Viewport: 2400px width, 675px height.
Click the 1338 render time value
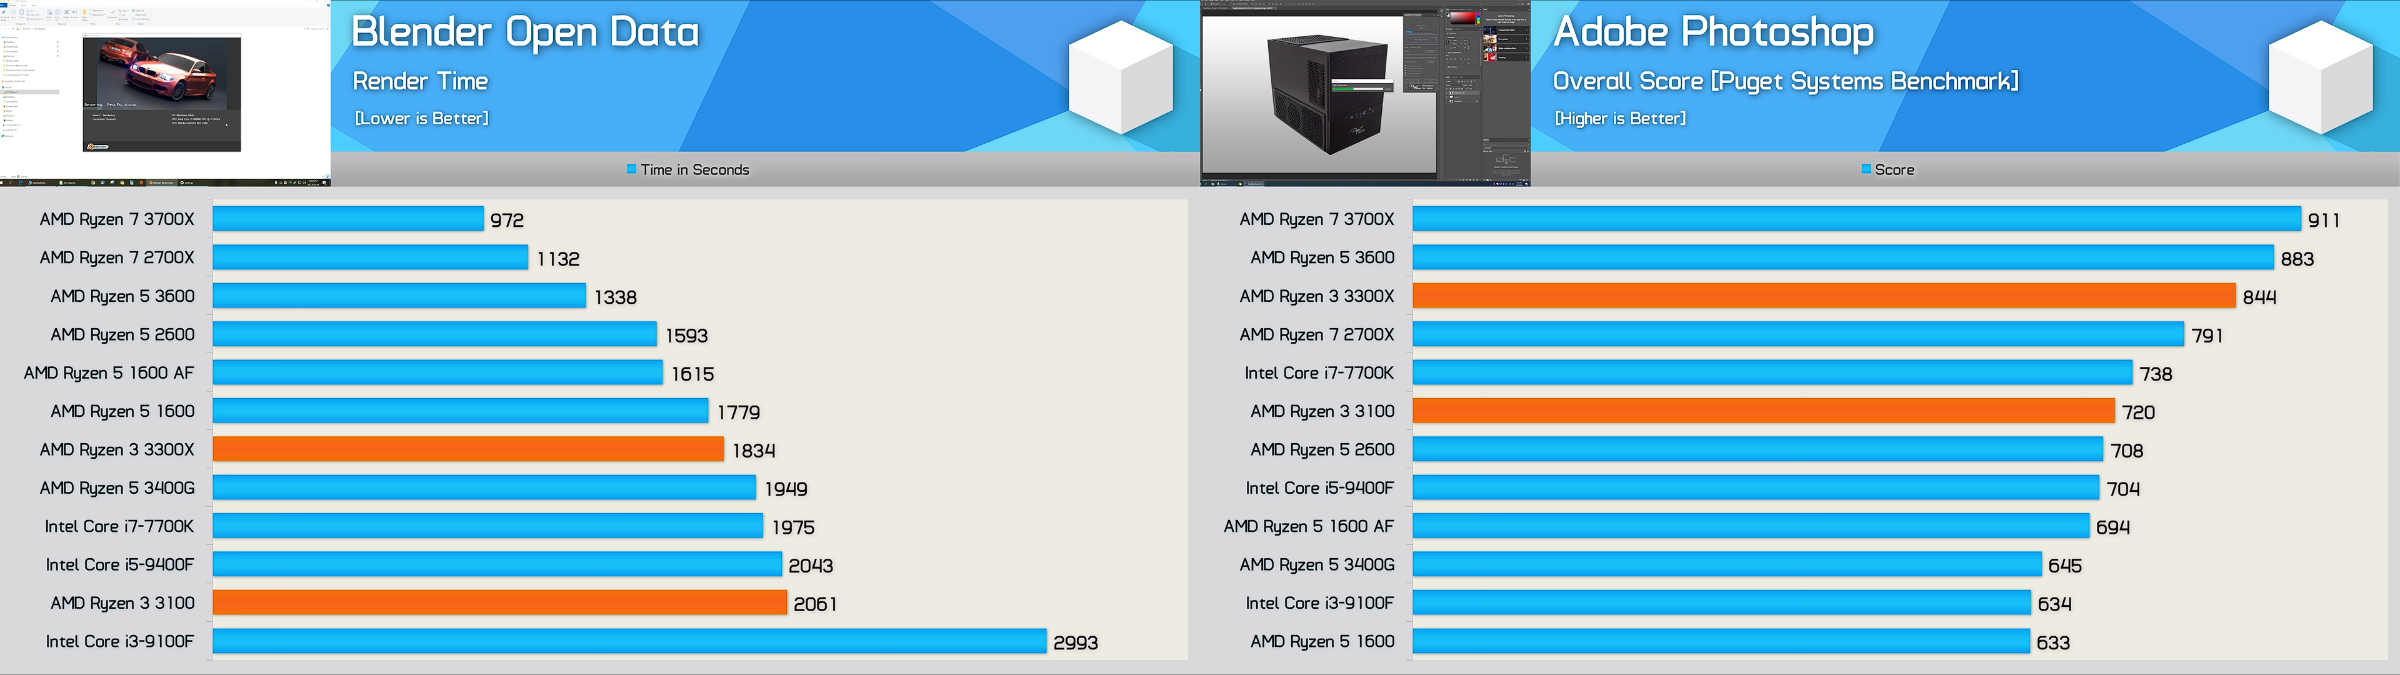(x=616, y=297)
